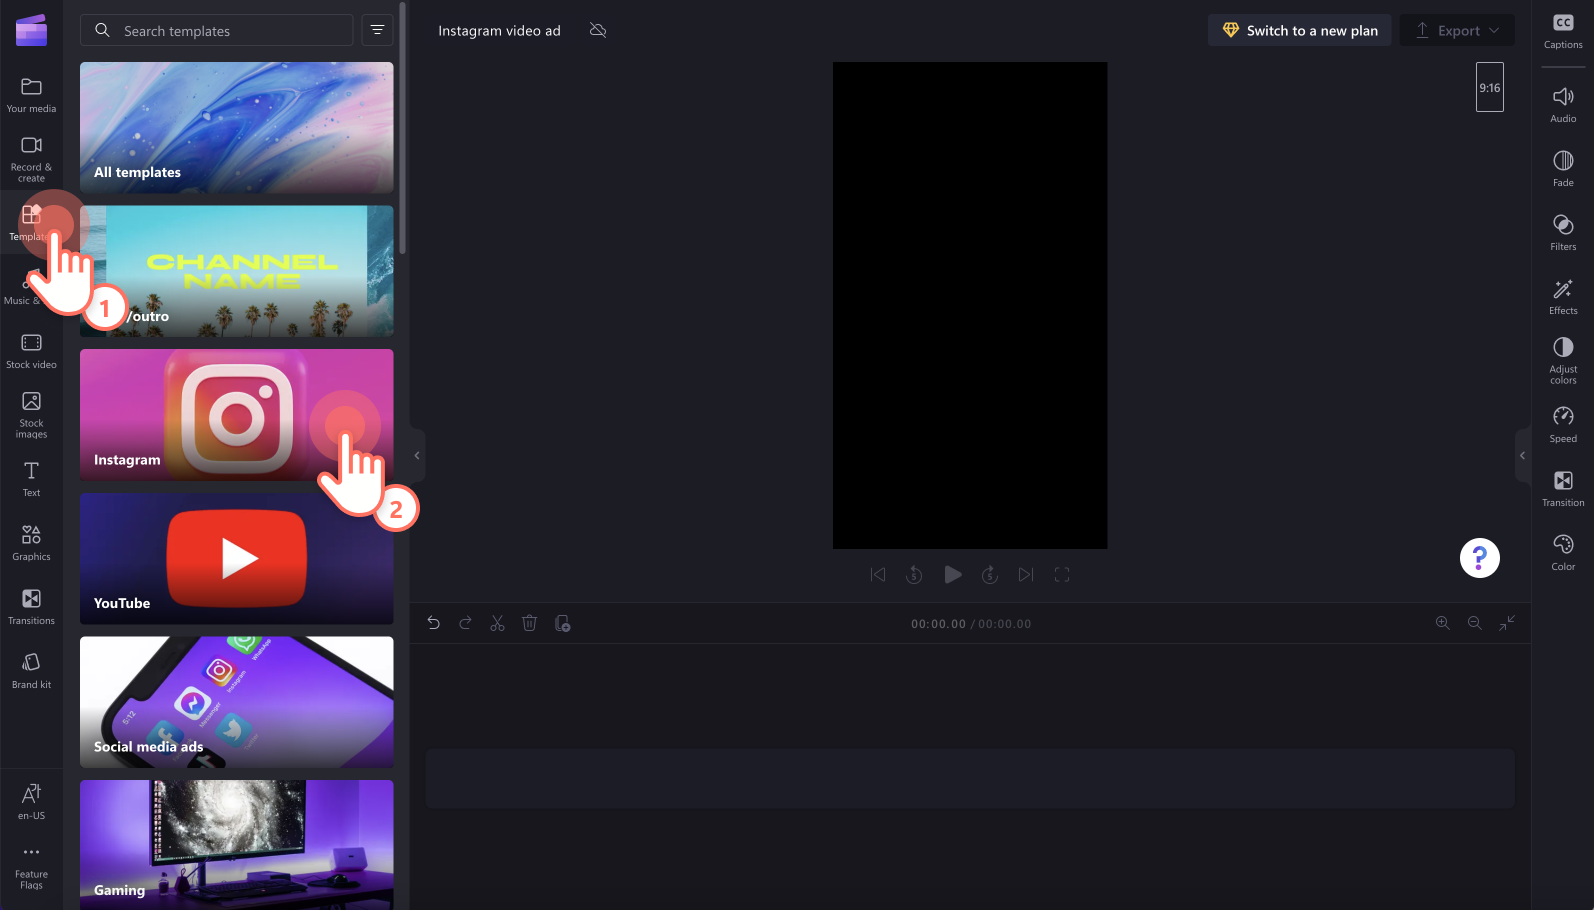1594x910 pixels.
Task: Open the Color panel
Action: pos(1563,553)
